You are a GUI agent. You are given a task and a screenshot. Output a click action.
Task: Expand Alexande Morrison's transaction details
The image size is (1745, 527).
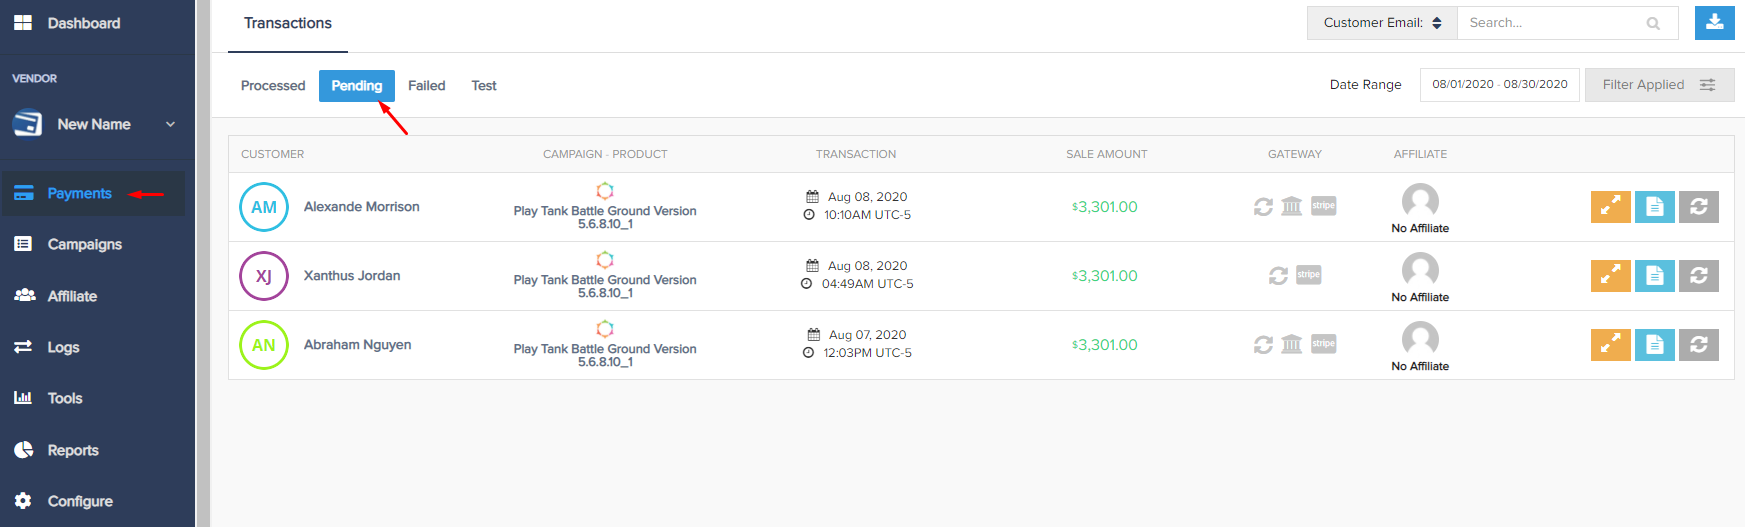click(x=1610, y=207)
